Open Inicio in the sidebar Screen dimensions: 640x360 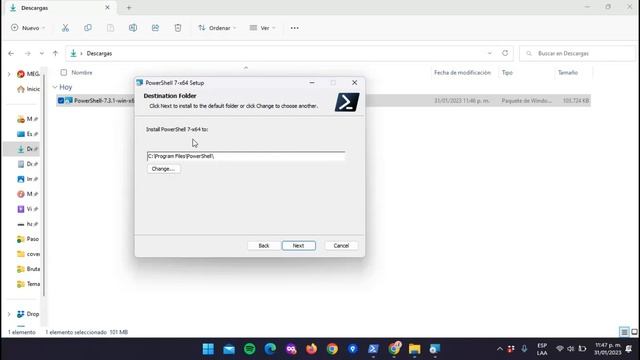pos(29,89)
